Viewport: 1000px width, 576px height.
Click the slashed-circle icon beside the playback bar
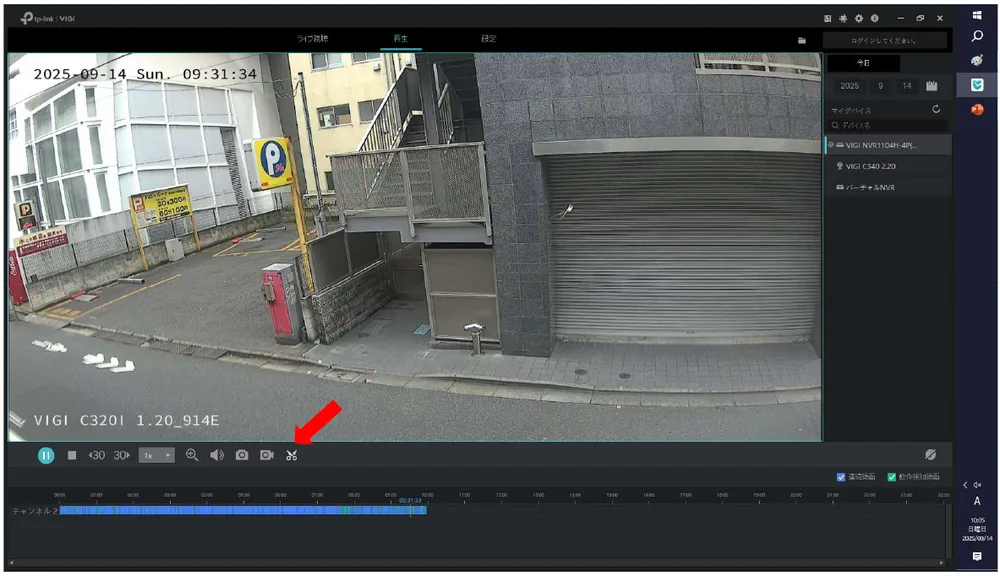(x=930, y=454)
